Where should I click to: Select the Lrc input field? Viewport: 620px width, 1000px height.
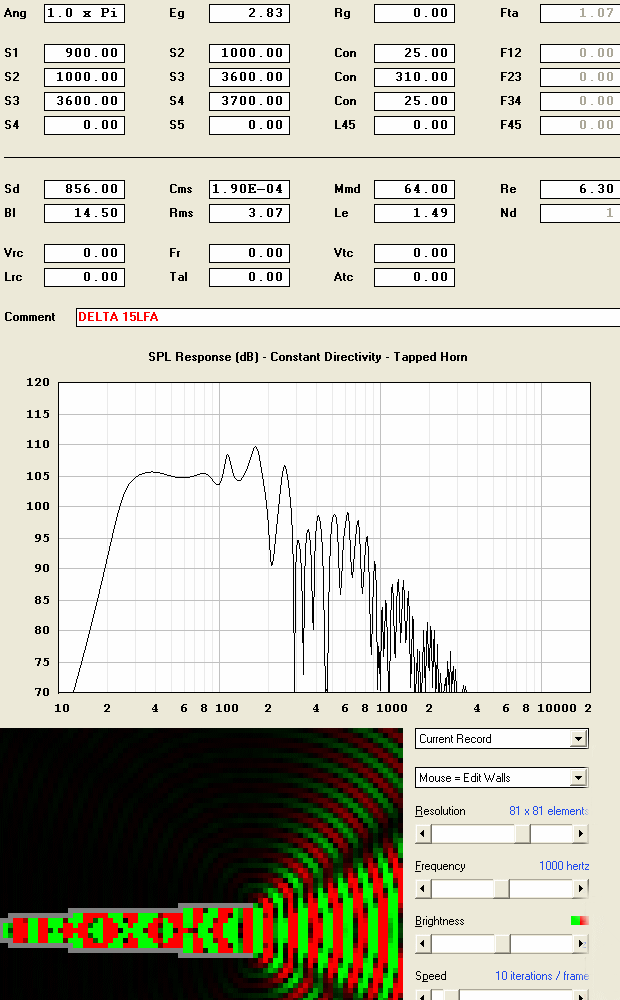click(84, 277)
